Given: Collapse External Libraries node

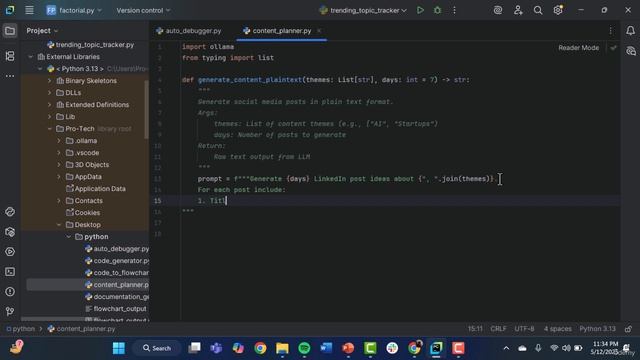Looking at the screenshot, I should pyautogui.click(x=31, y=57).
